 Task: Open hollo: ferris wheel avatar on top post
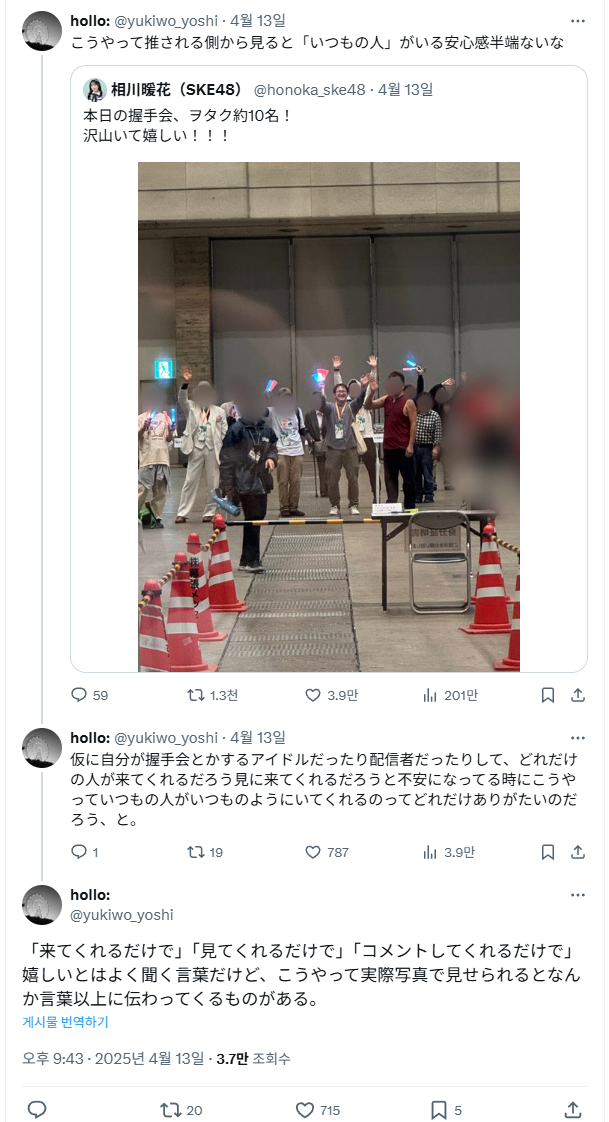click(x=42, y=31)
